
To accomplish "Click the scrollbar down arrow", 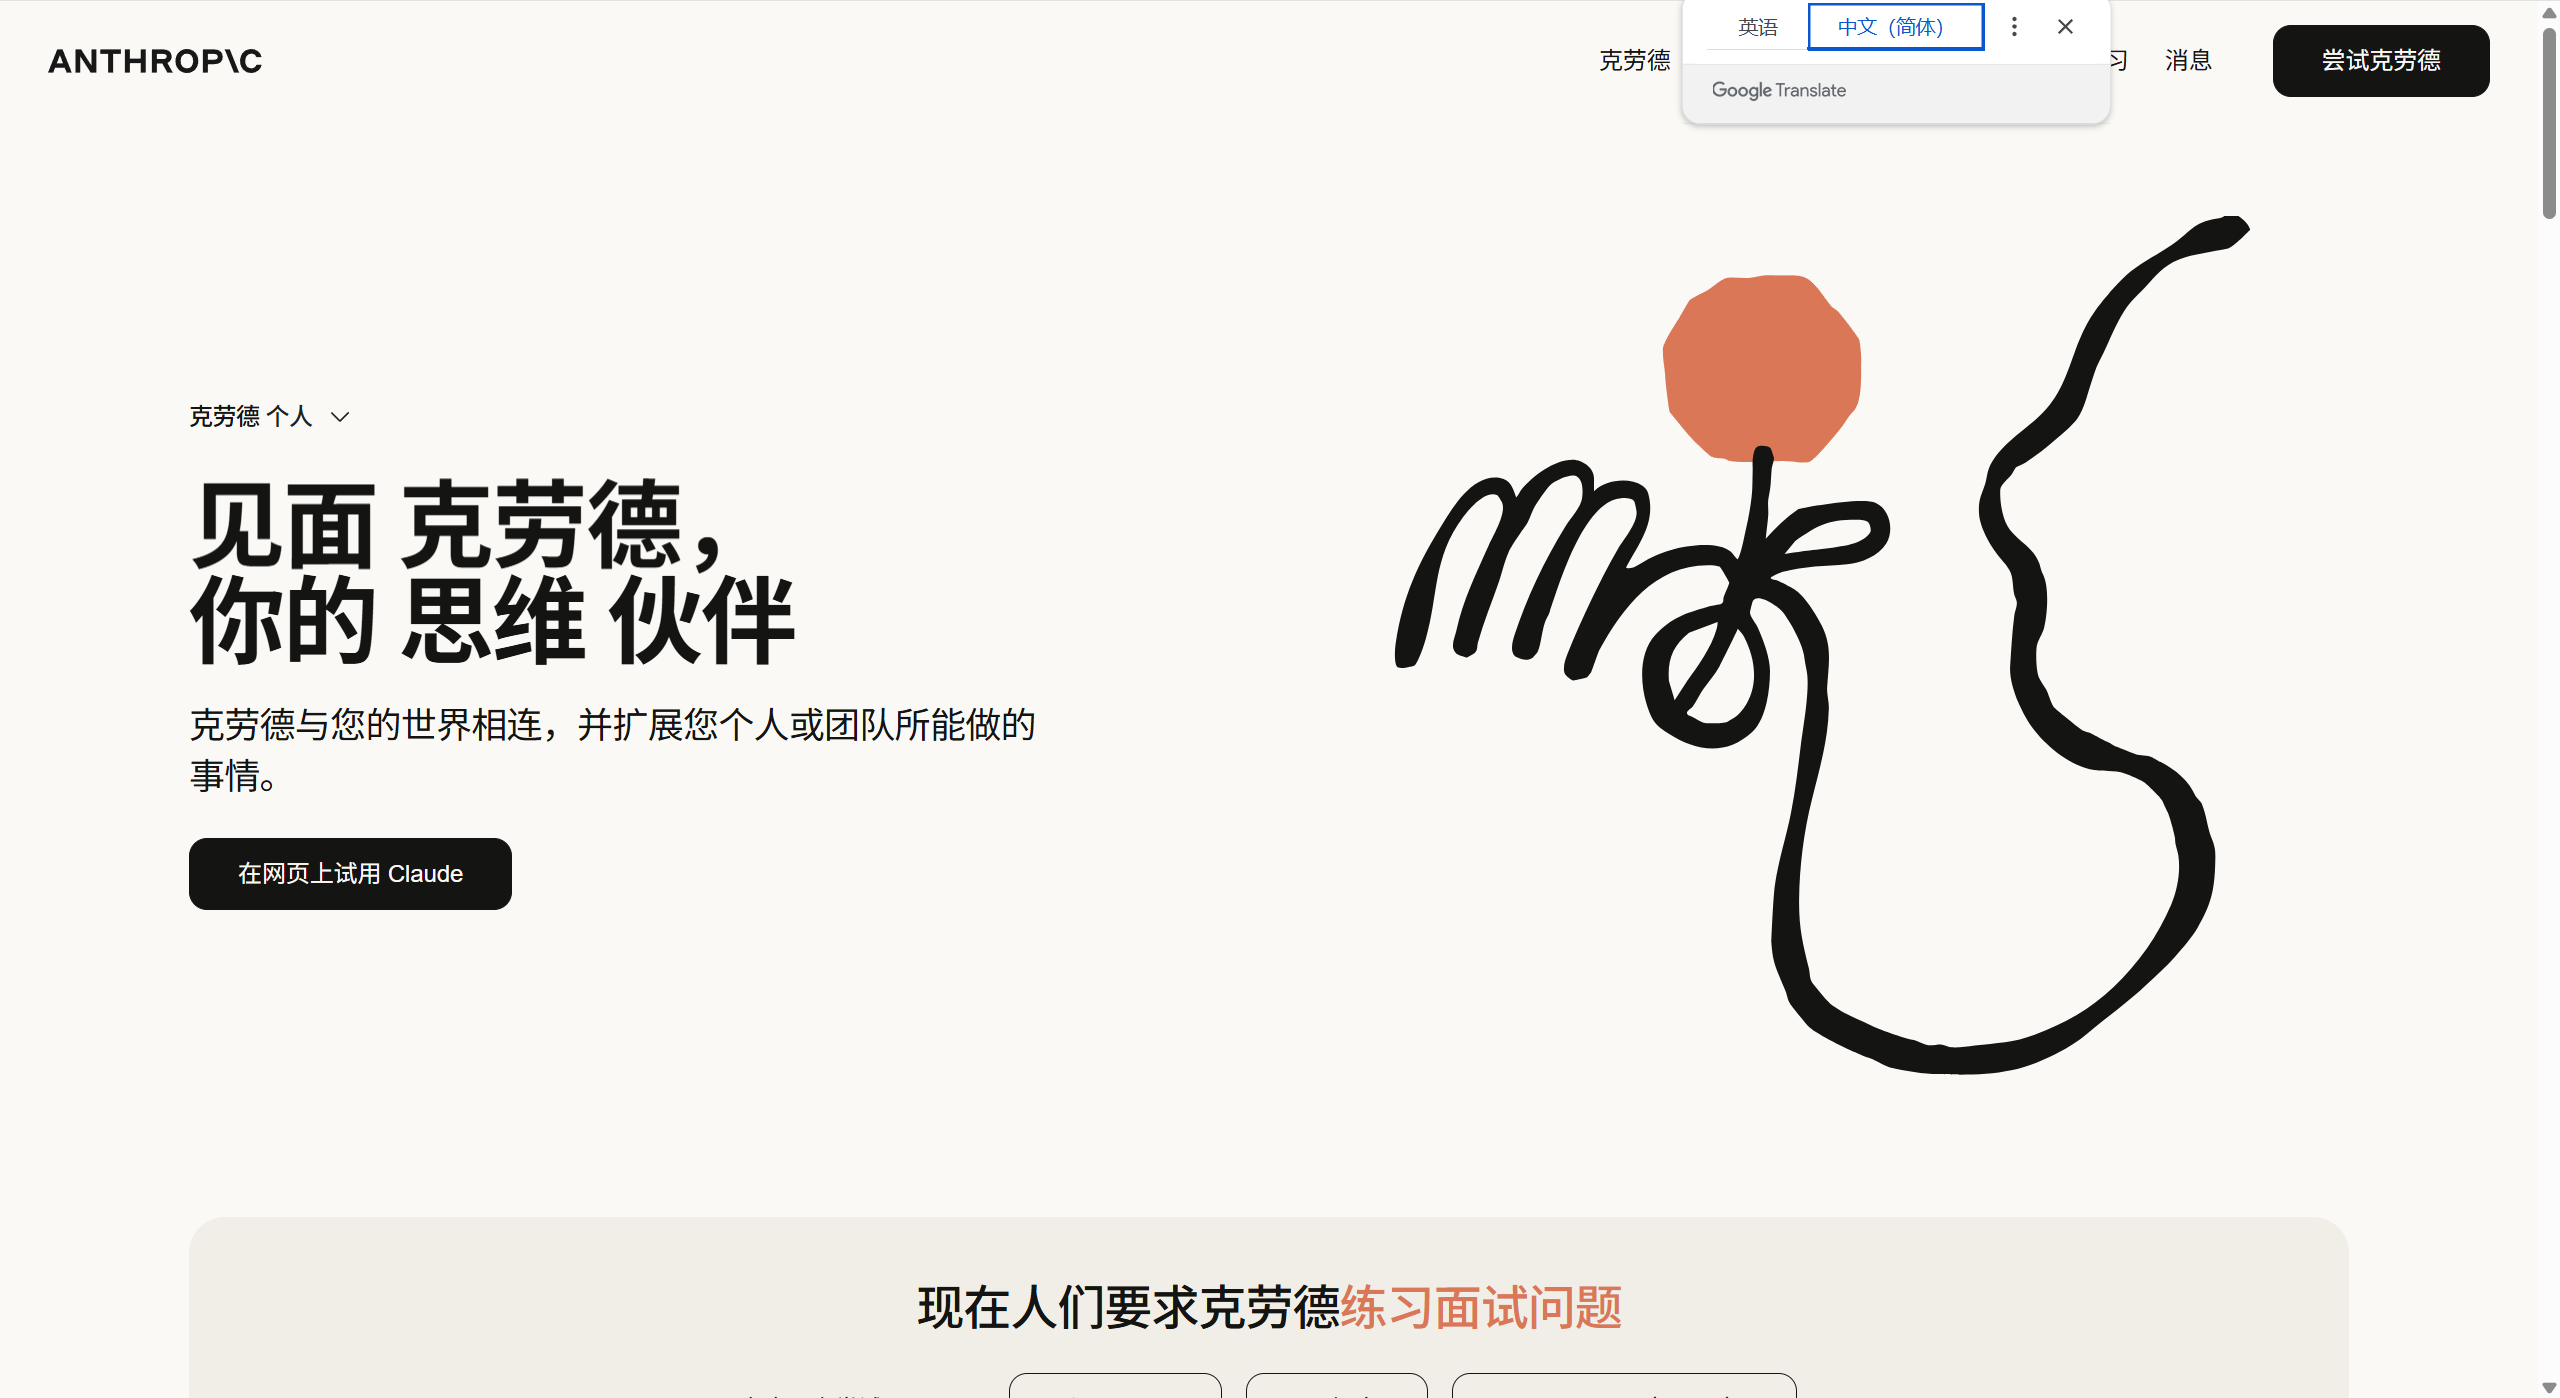I will pyautogui.click(x=2549, y=1387).
